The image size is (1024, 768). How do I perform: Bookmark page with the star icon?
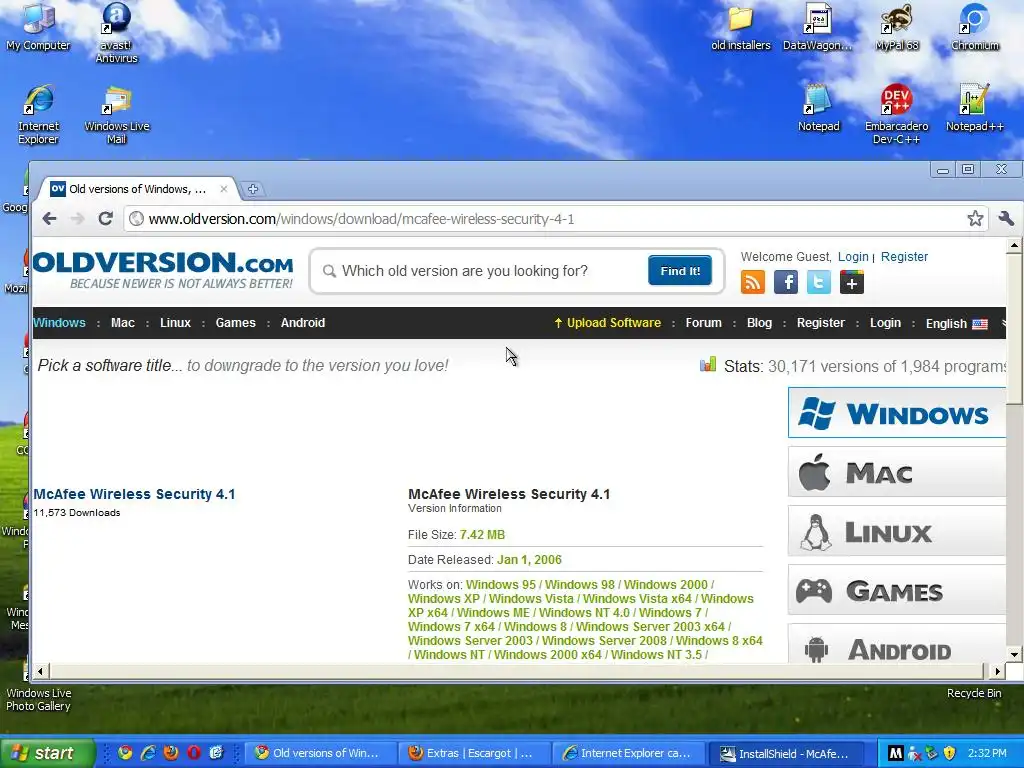975,219
